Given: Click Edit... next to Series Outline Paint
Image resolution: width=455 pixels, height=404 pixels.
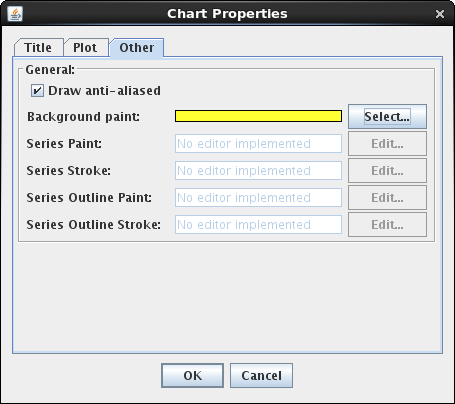Looking at the screenshot, I should point(387,198).
